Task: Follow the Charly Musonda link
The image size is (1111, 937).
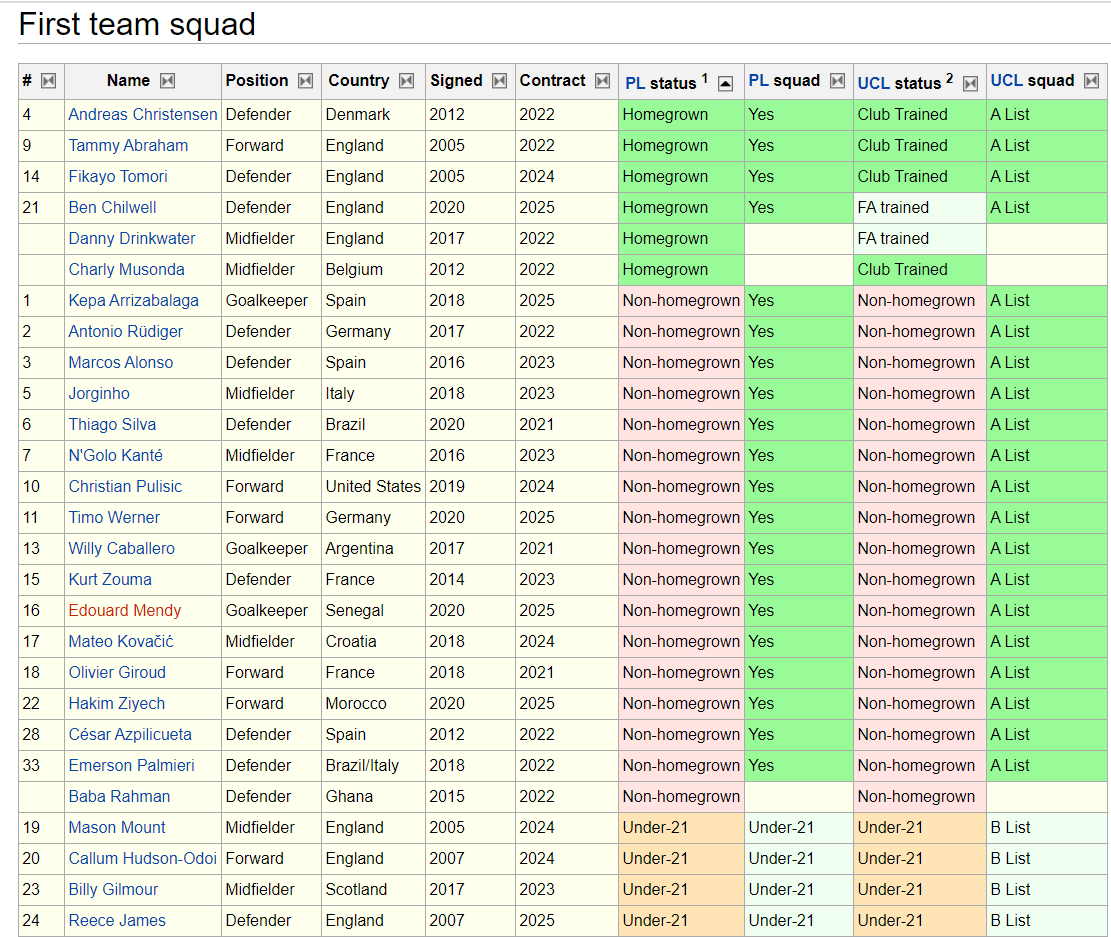Action: pos(126,269)
